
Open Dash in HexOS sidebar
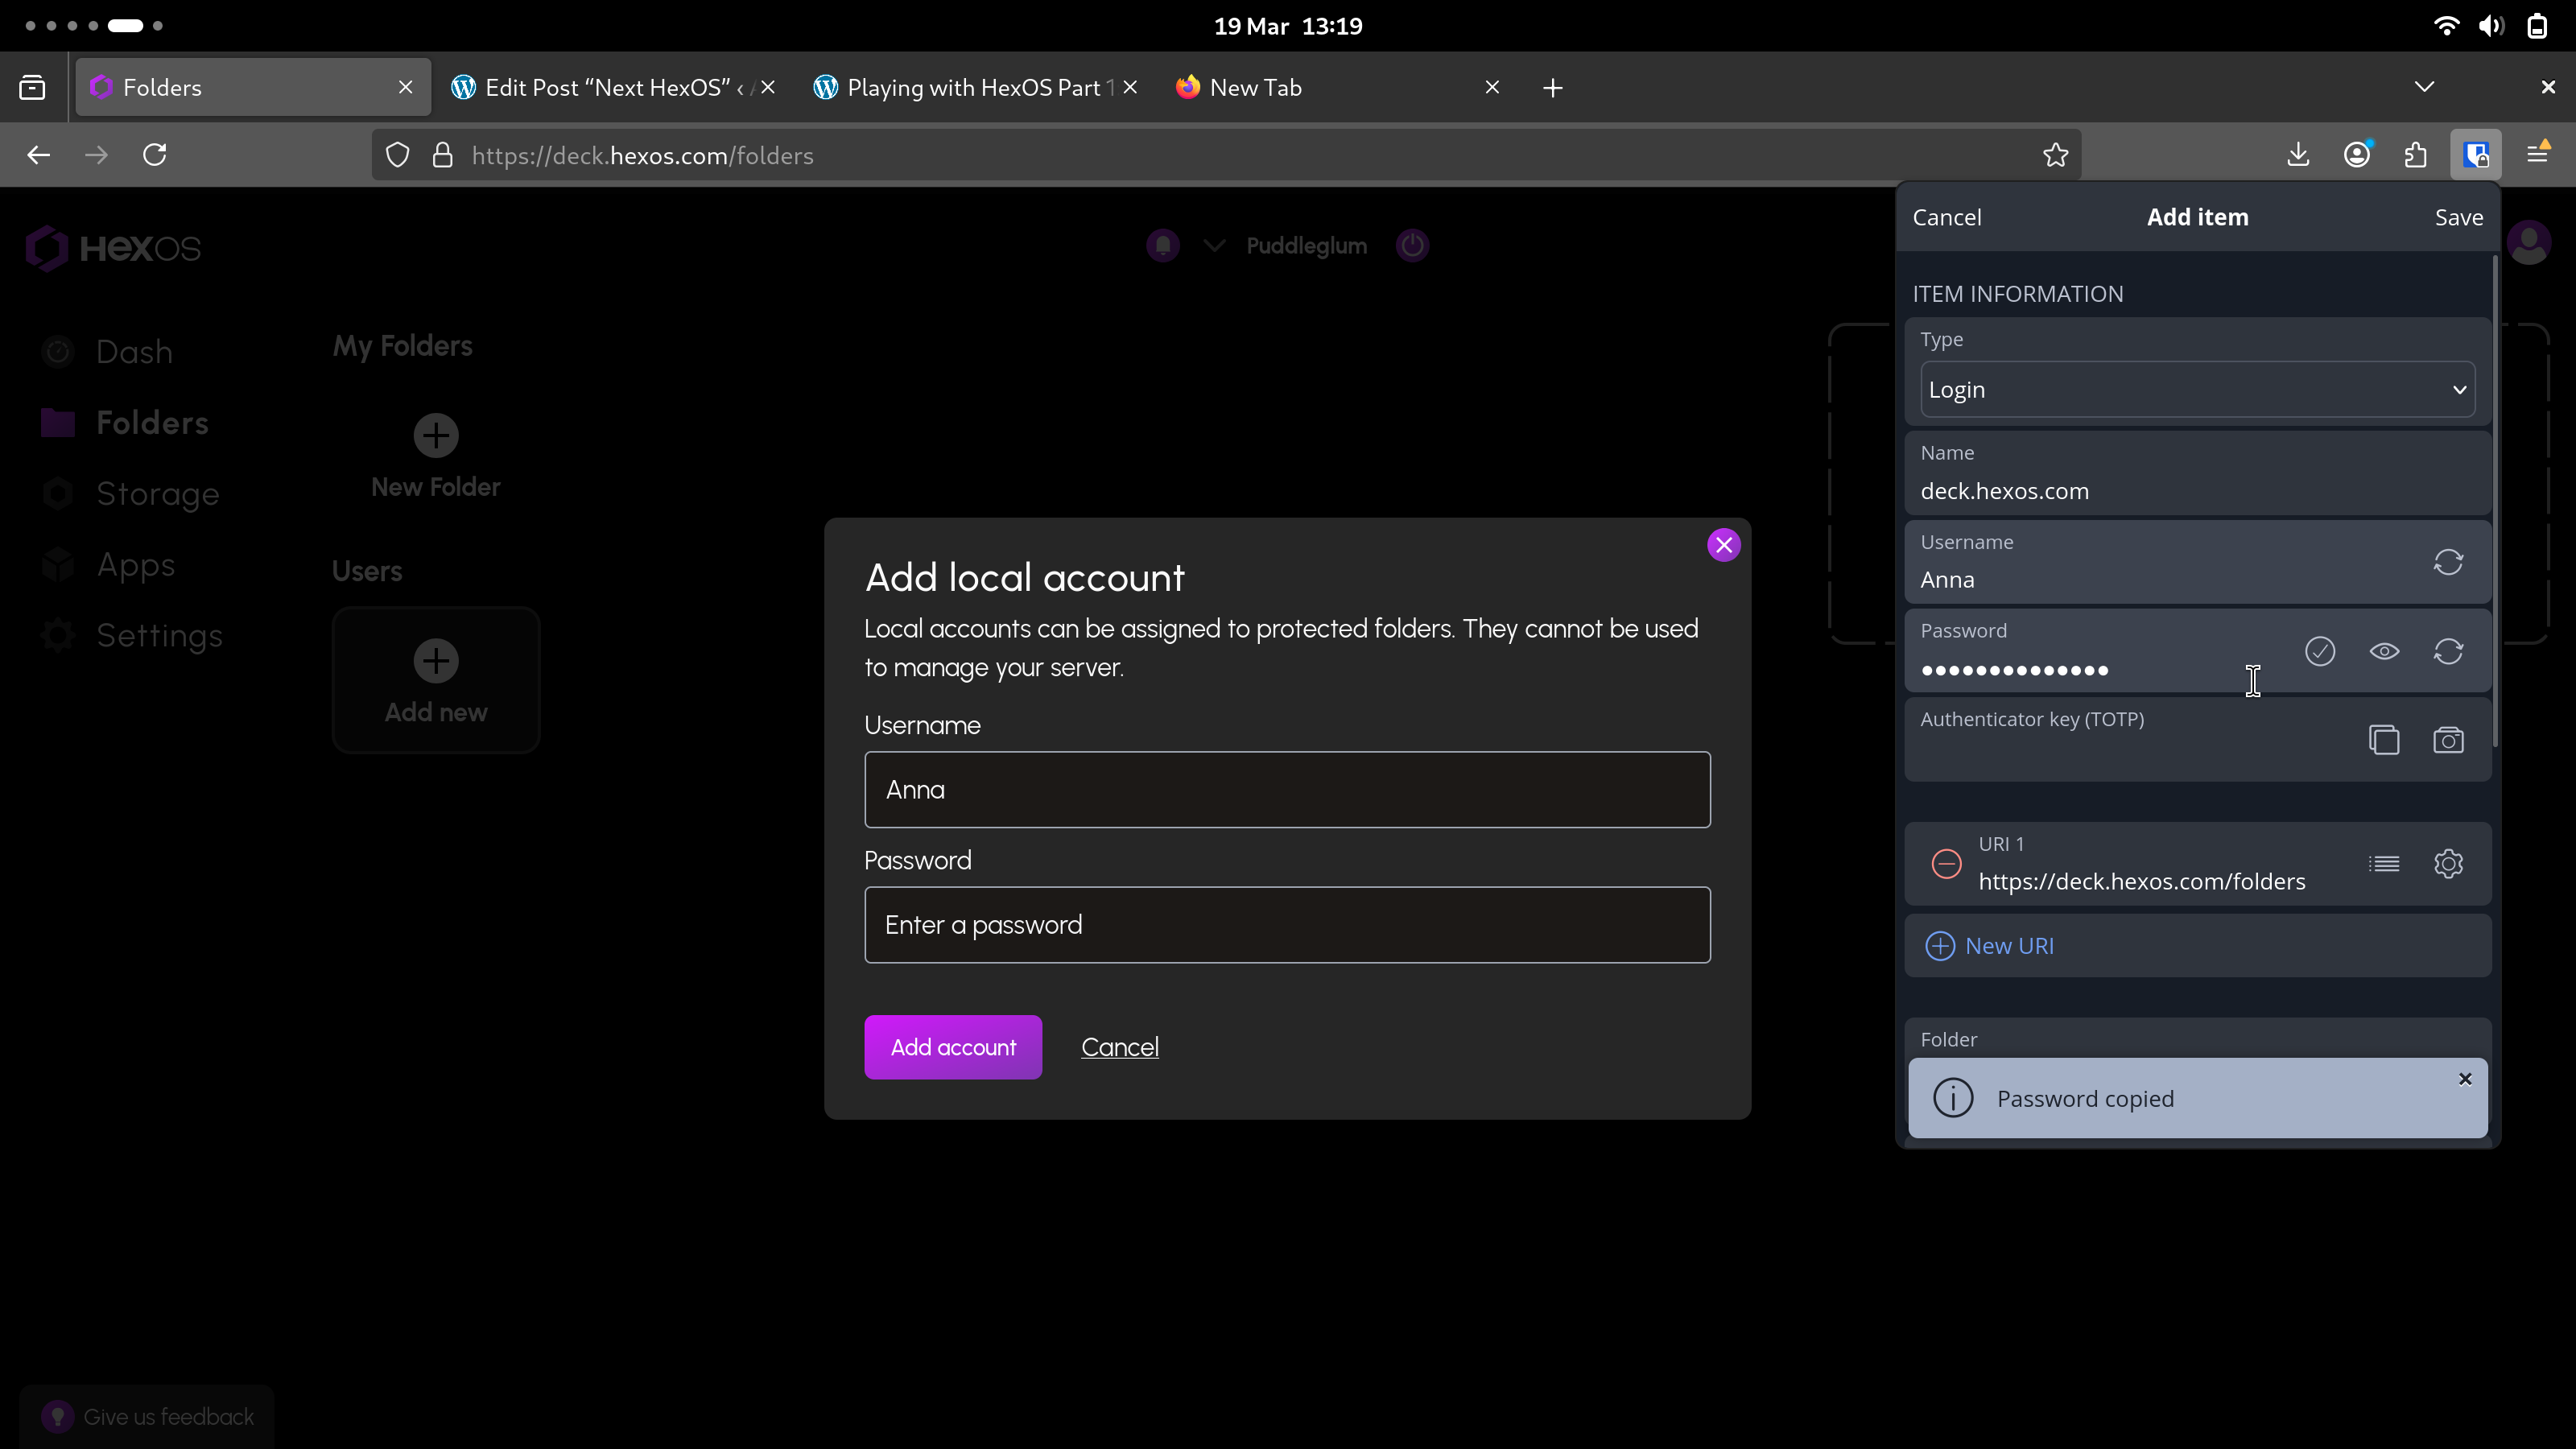[108, 352]
